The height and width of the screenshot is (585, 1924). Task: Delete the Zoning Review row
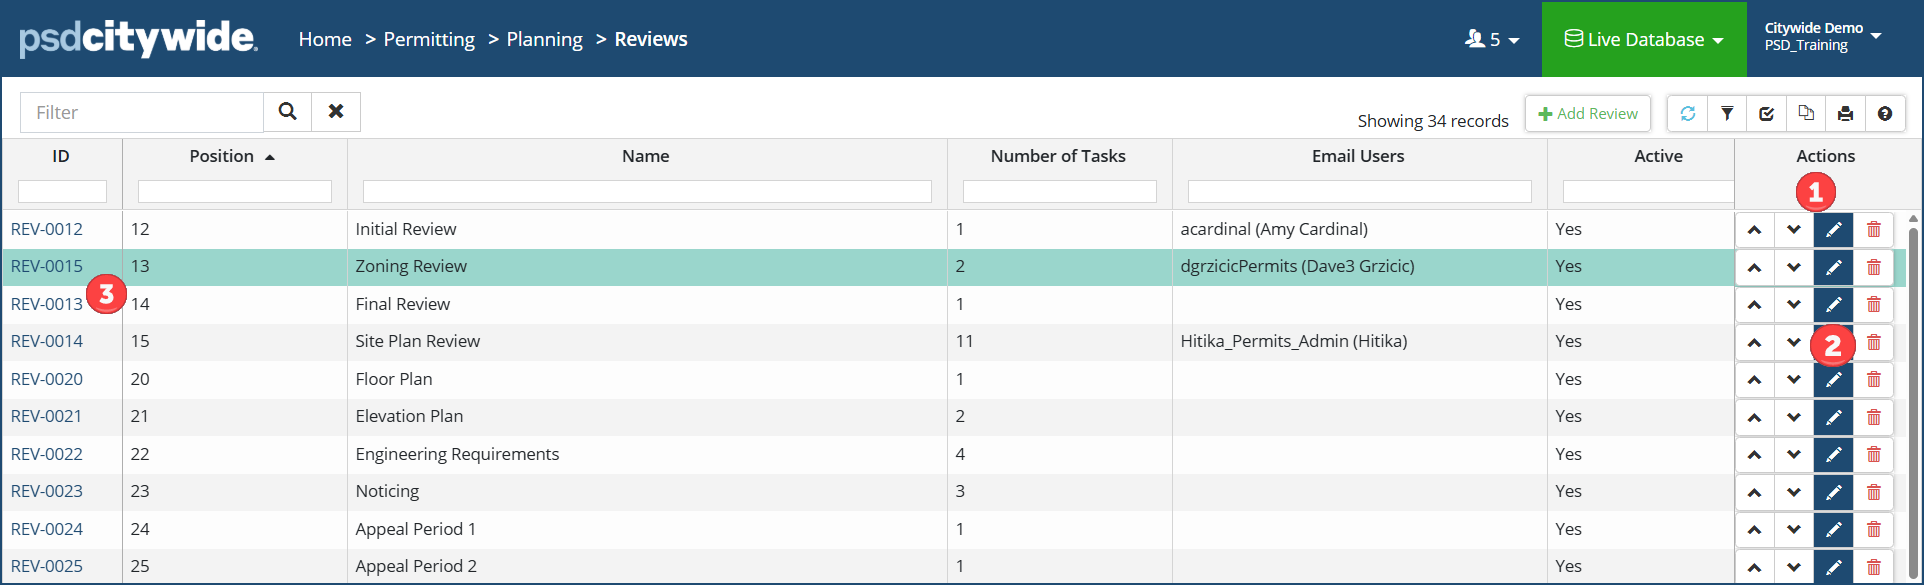click(x=1874, y=267)
